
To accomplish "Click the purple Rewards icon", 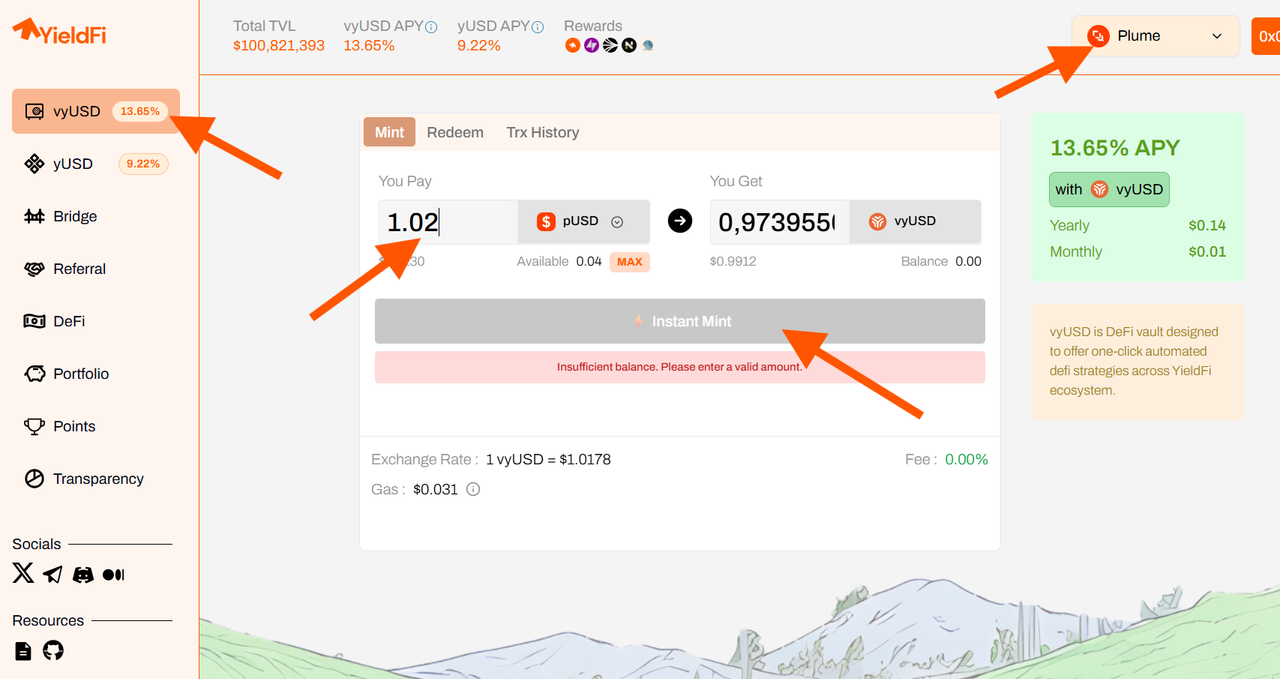I will point(591,46).
